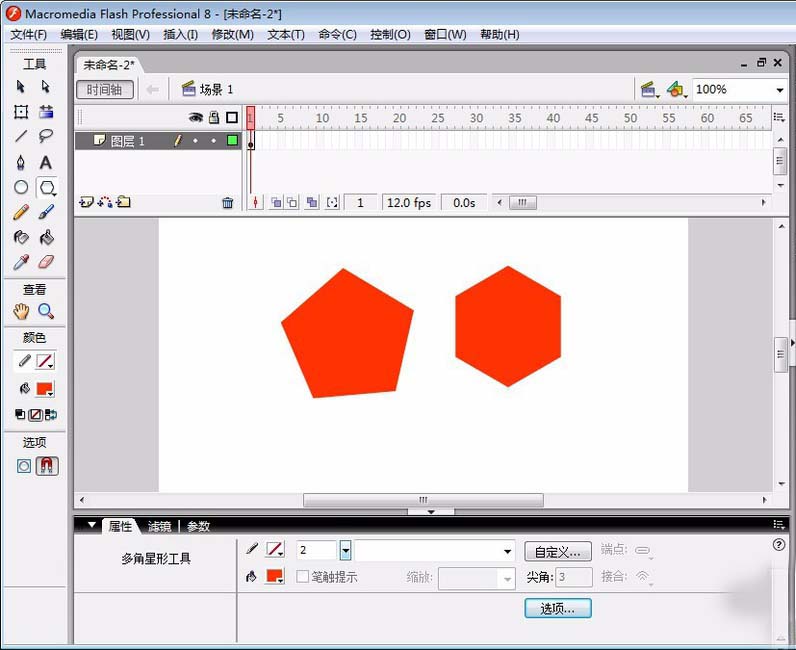The image size is (796, 650).
Task: Open the 文件(F) menu
Action: pos(28,35)
